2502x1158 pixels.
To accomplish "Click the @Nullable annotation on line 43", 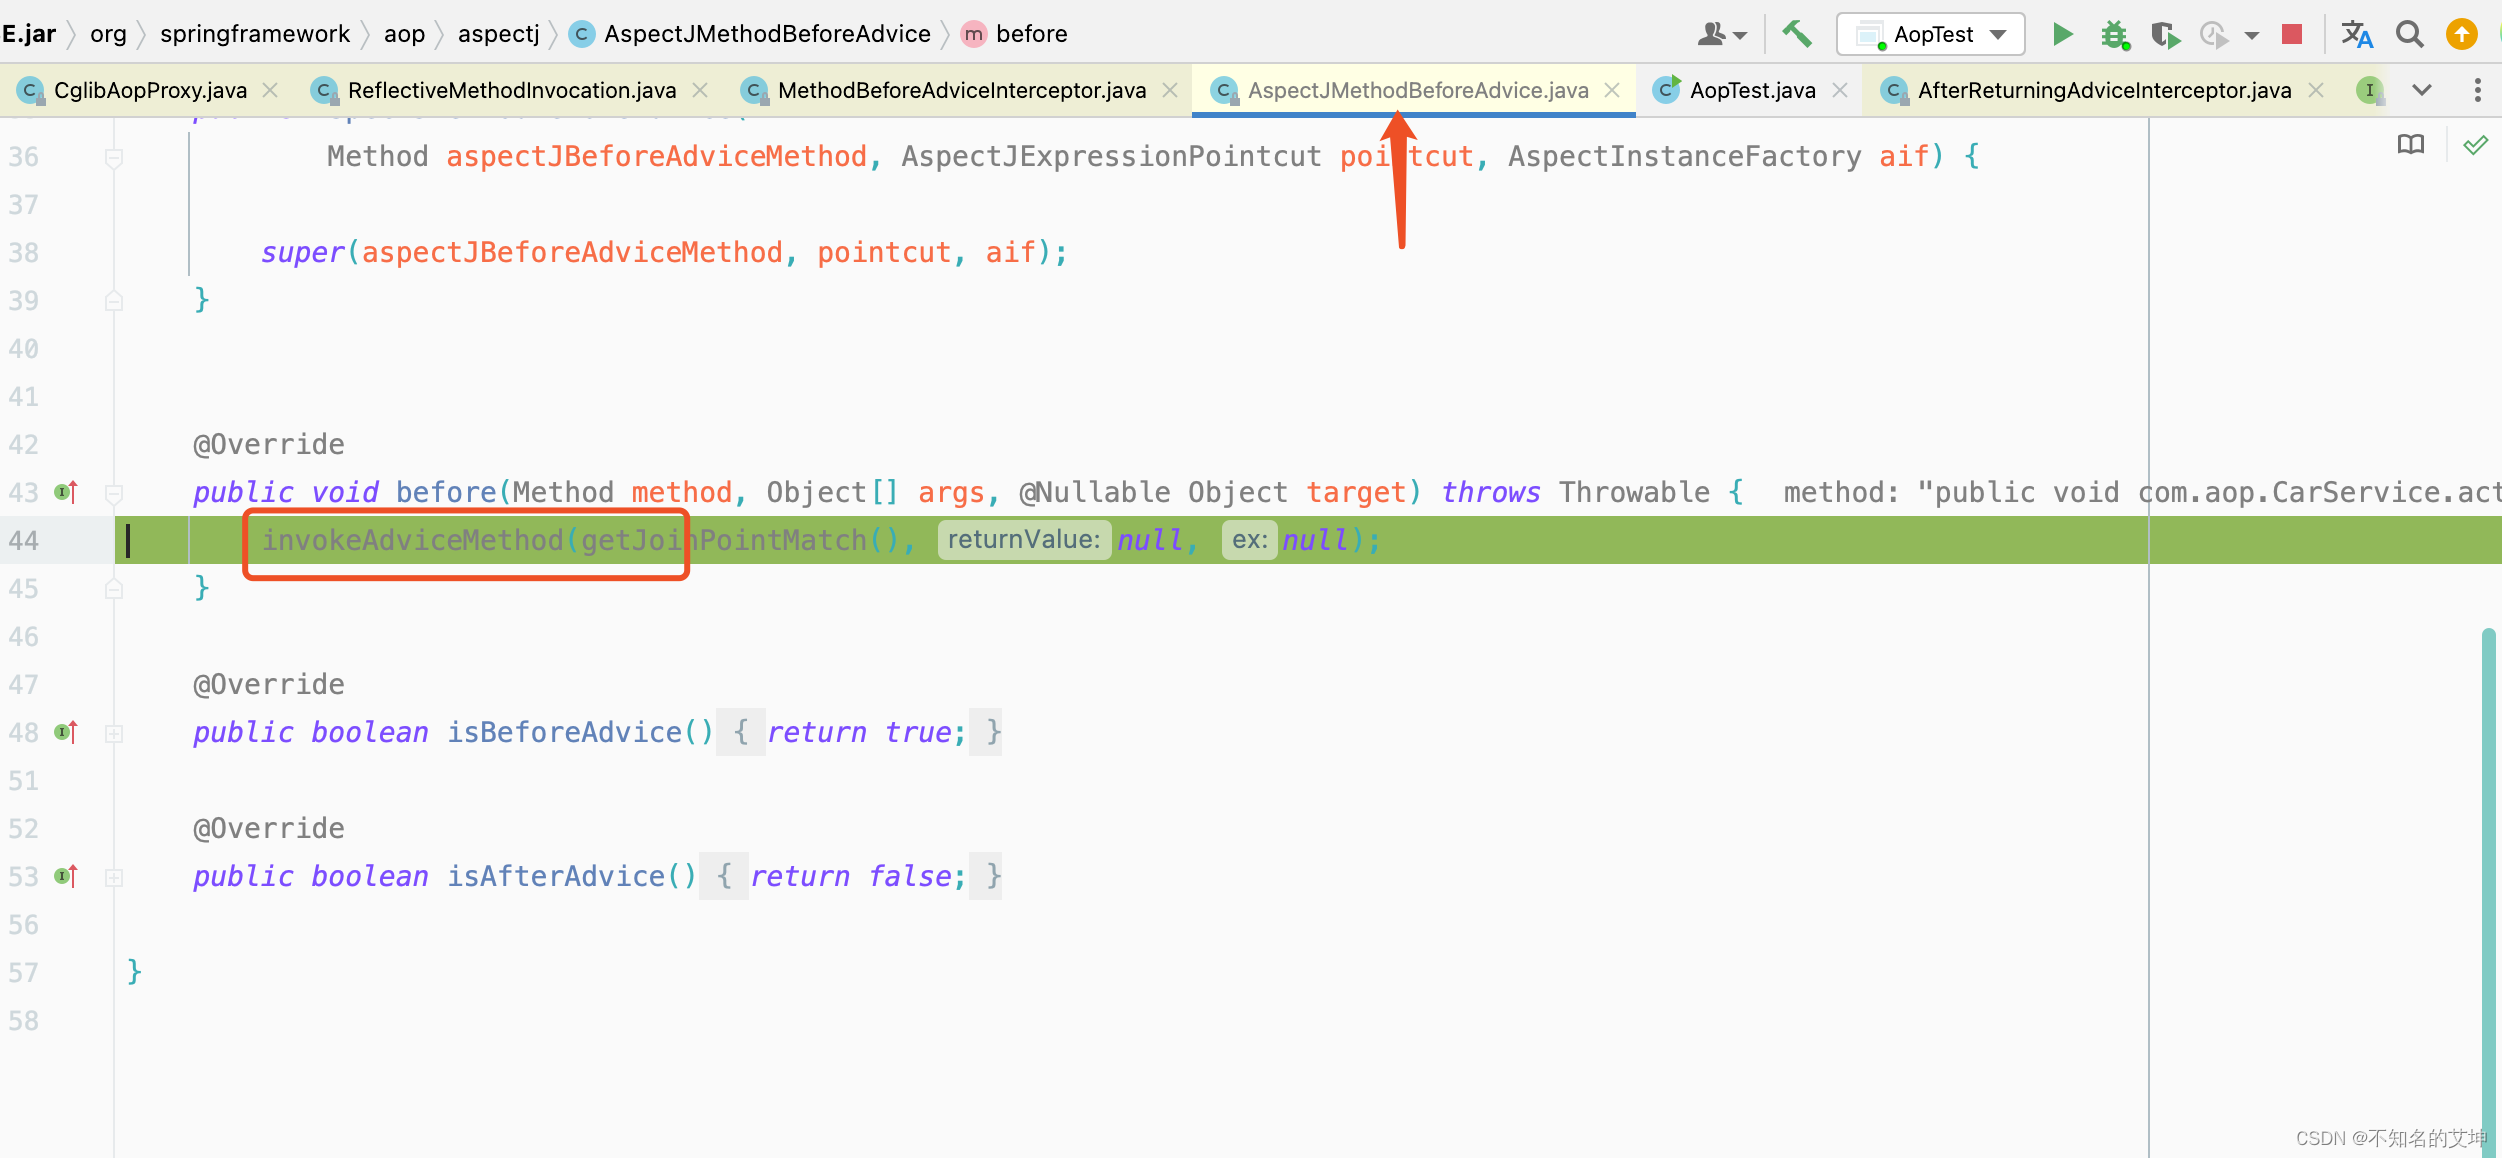I will pyautogui.click(x=1094, y=492).
